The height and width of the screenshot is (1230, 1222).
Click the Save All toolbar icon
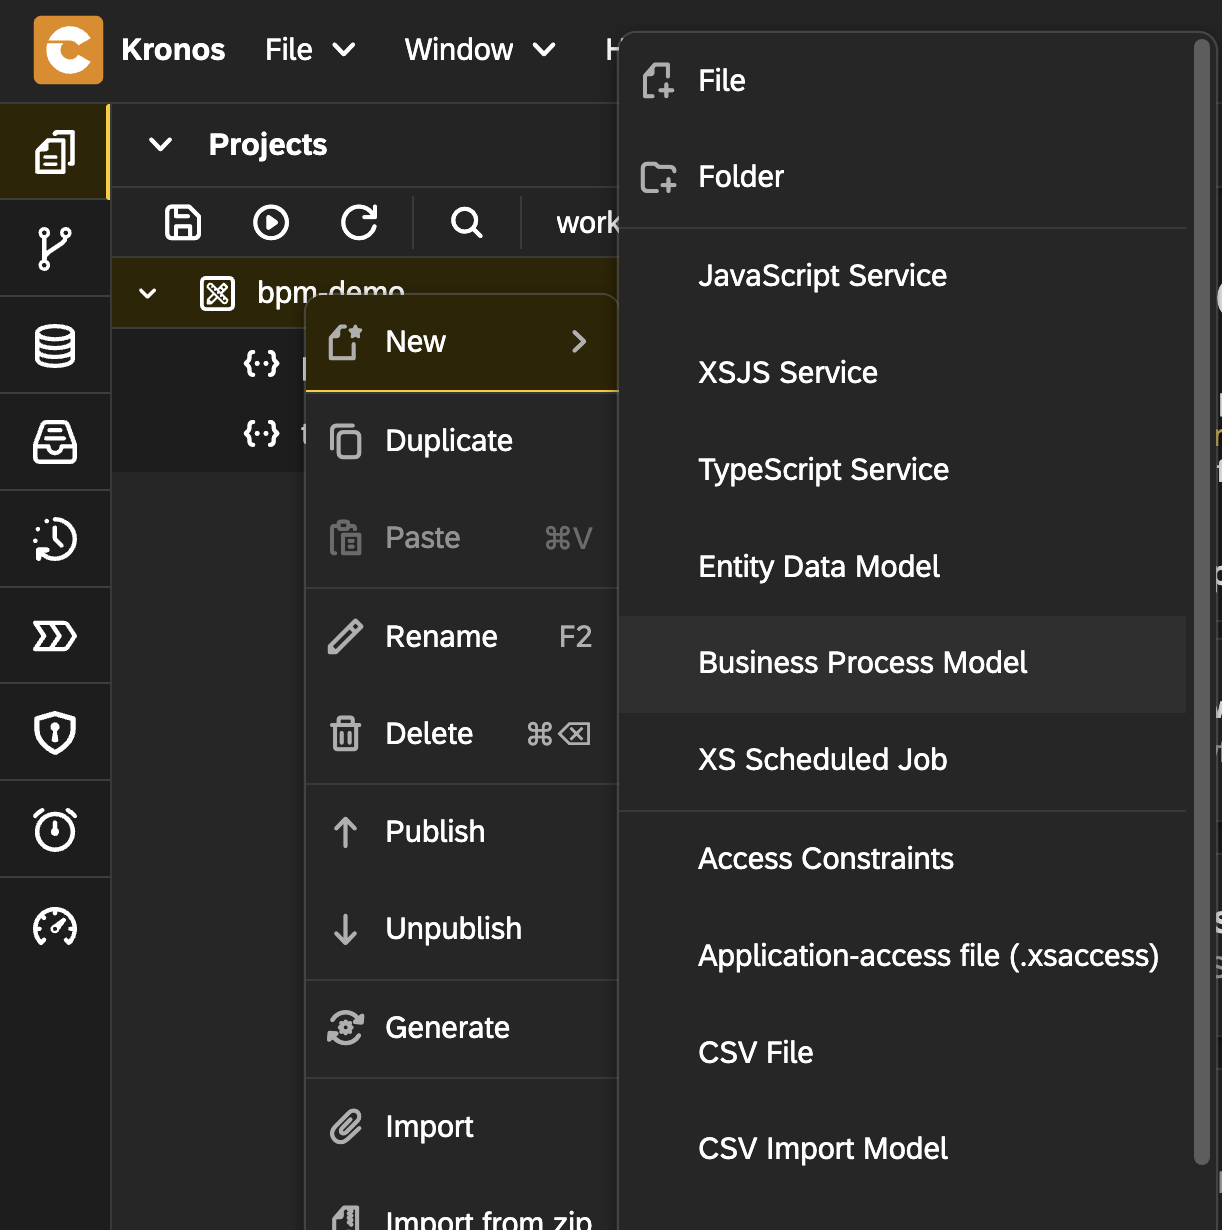point(183,222)
